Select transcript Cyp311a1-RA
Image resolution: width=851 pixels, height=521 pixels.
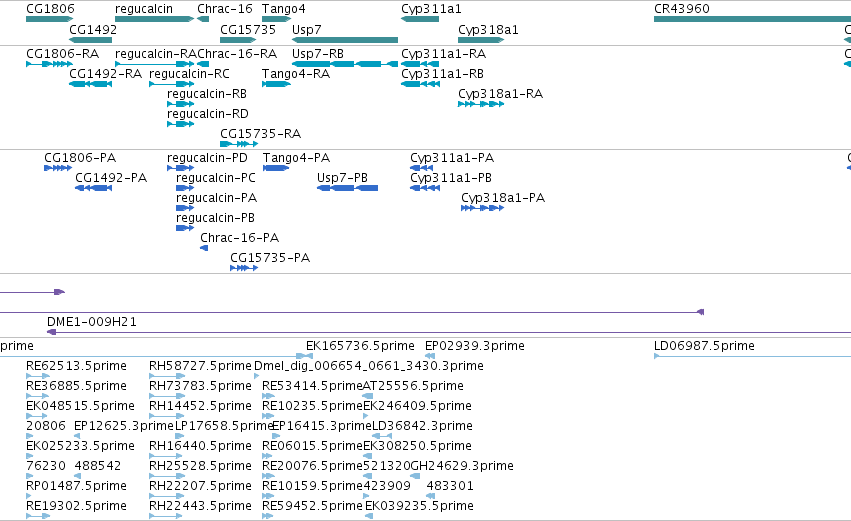click(x=443, y=54)
